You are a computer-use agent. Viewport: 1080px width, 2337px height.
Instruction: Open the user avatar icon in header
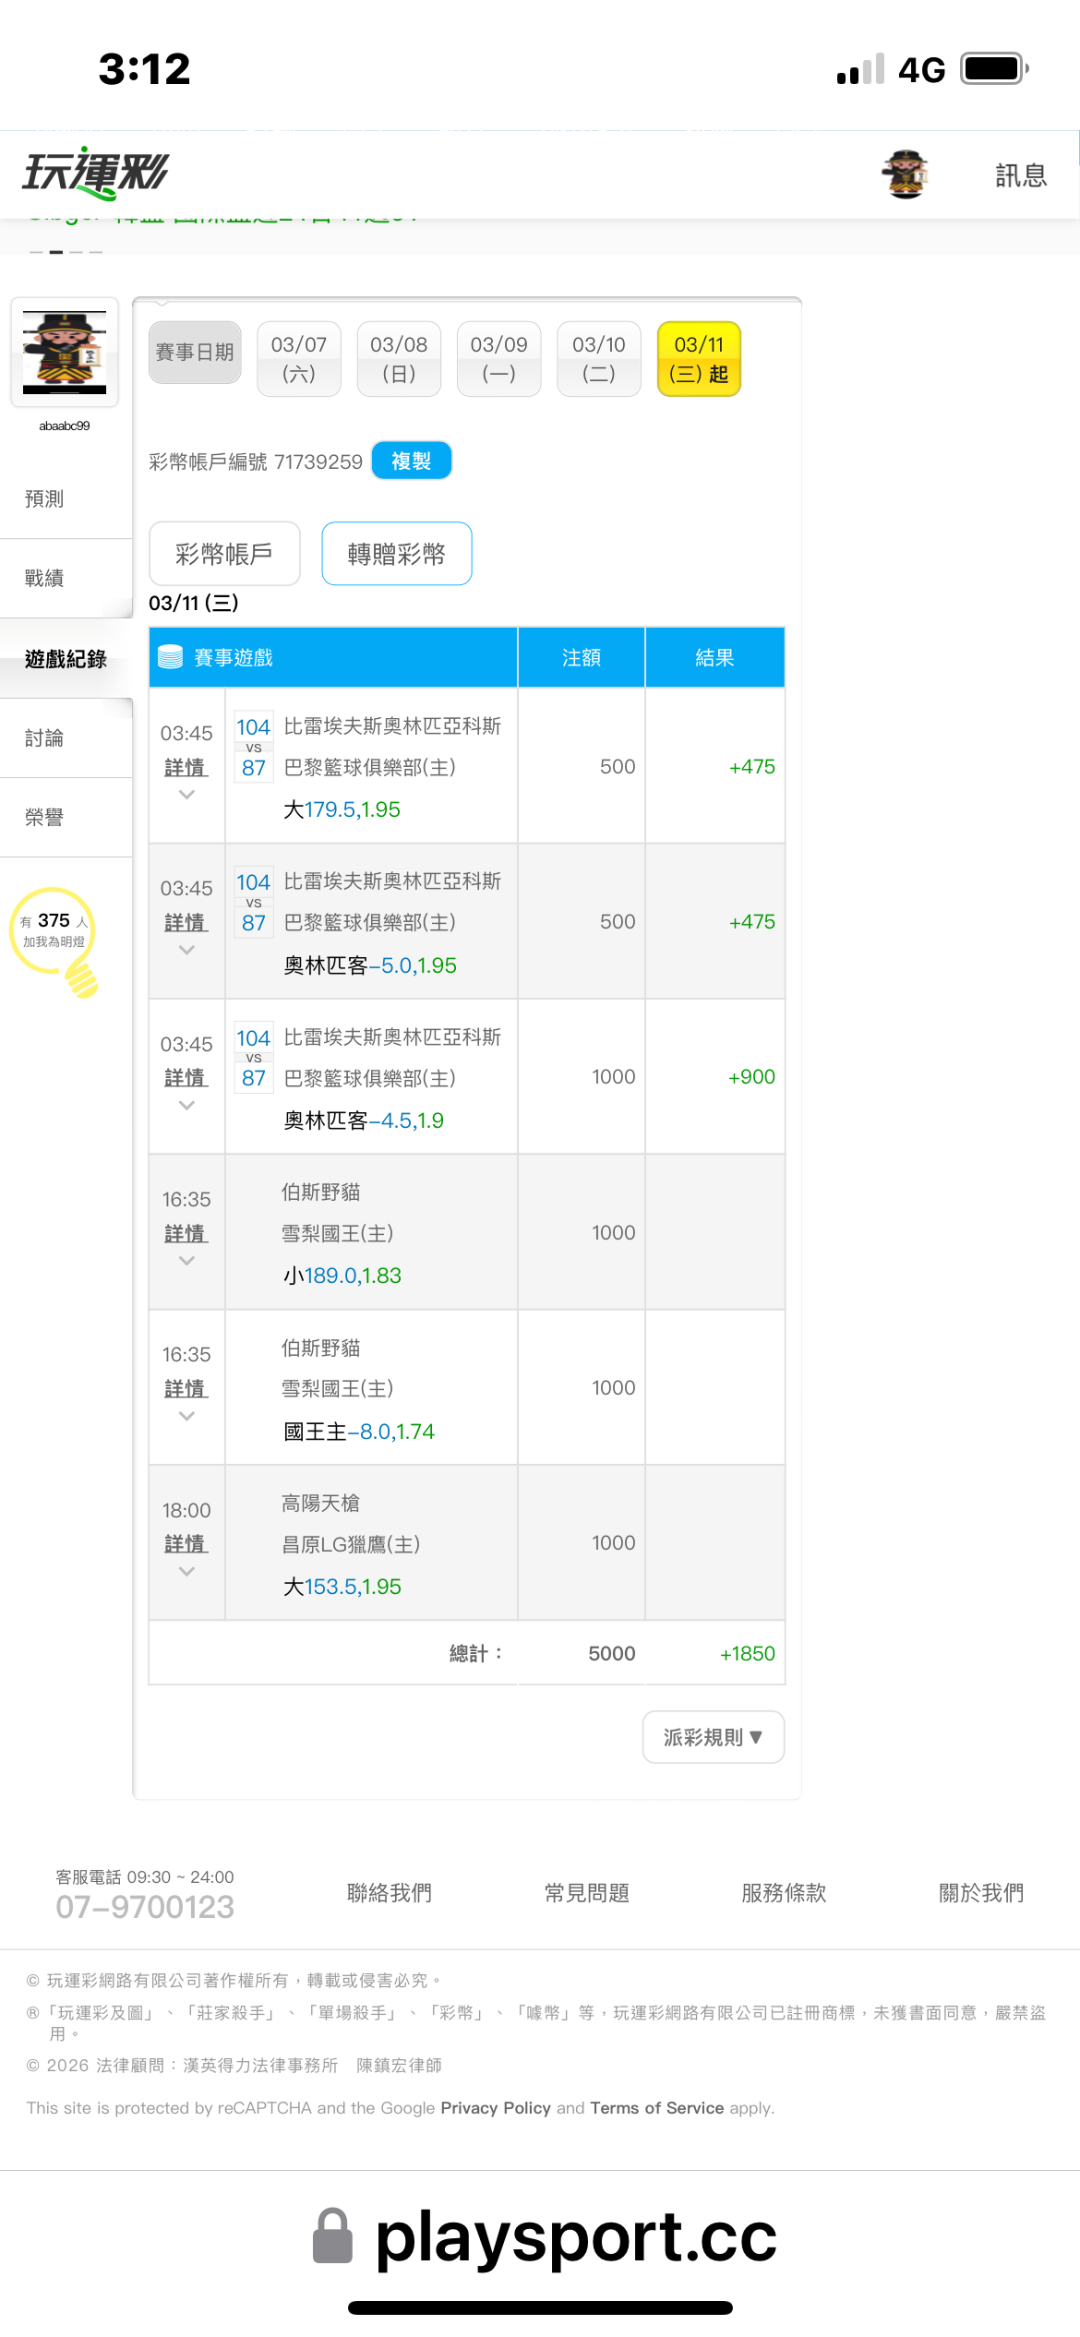905,174
